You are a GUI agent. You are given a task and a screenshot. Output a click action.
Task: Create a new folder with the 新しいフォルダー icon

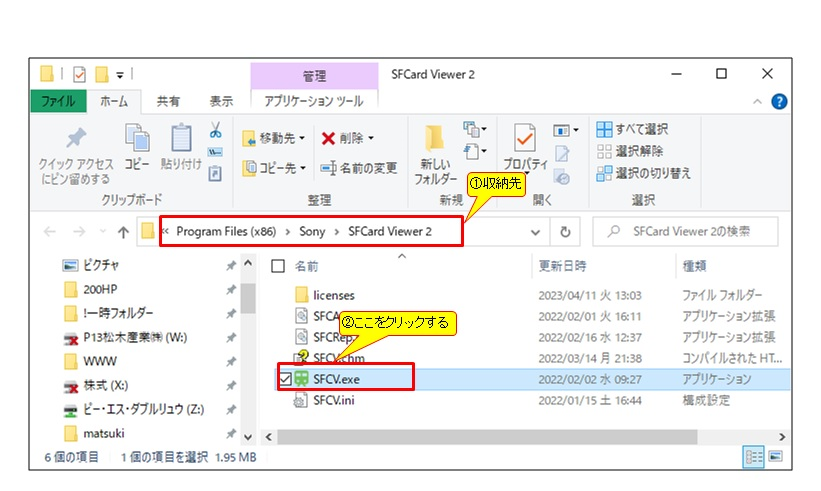point(435,140)
